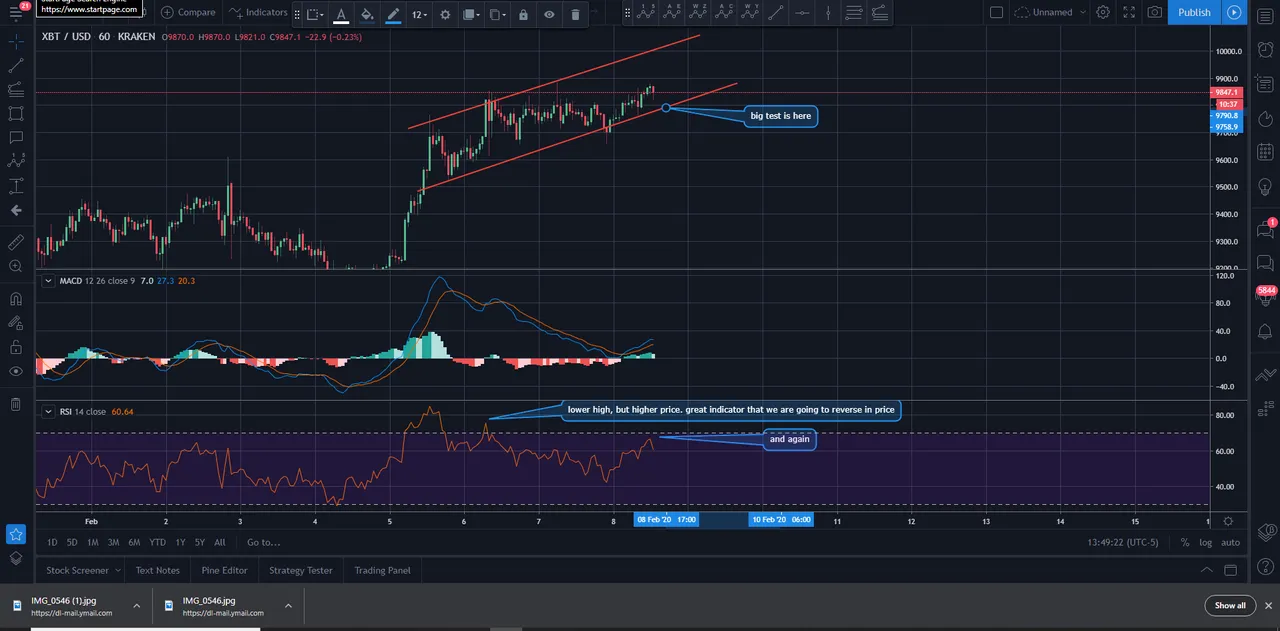Open the prediction and measurement tools
Viewport: 1280px width, 631px height.
(16, 186)
